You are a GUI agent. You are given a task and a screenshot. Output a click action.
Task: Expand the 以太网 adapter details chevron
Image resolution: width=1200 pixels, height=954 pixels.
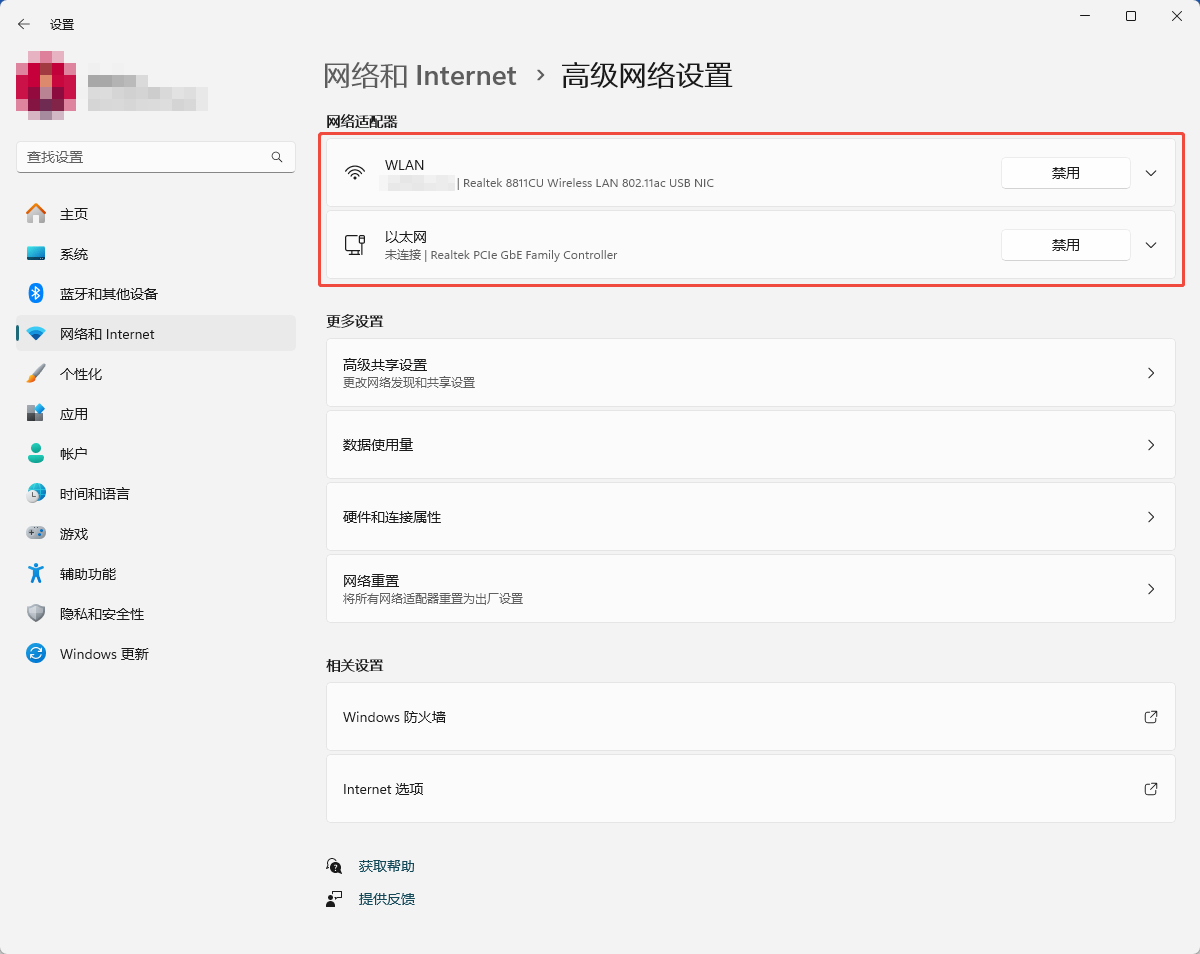(1151, 245)
